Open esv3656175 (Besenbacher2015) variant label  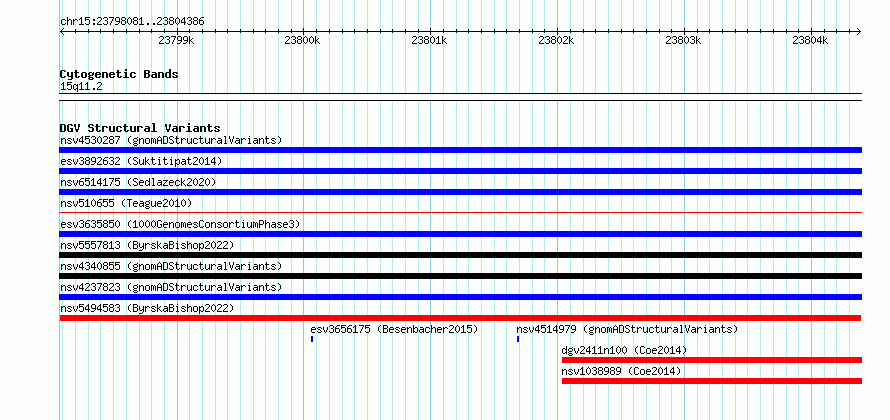coord(394,329)
